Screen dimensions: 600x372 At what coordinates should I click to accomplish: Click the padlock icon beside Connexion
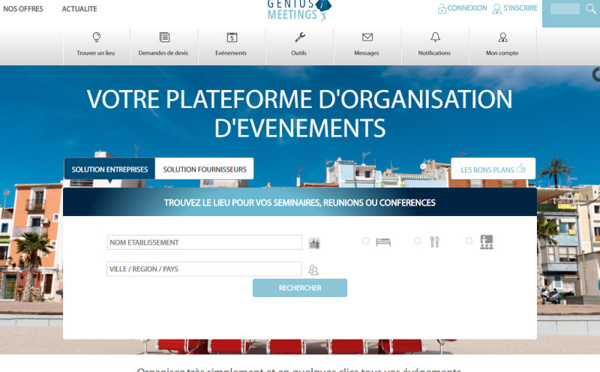coord(442,9)
